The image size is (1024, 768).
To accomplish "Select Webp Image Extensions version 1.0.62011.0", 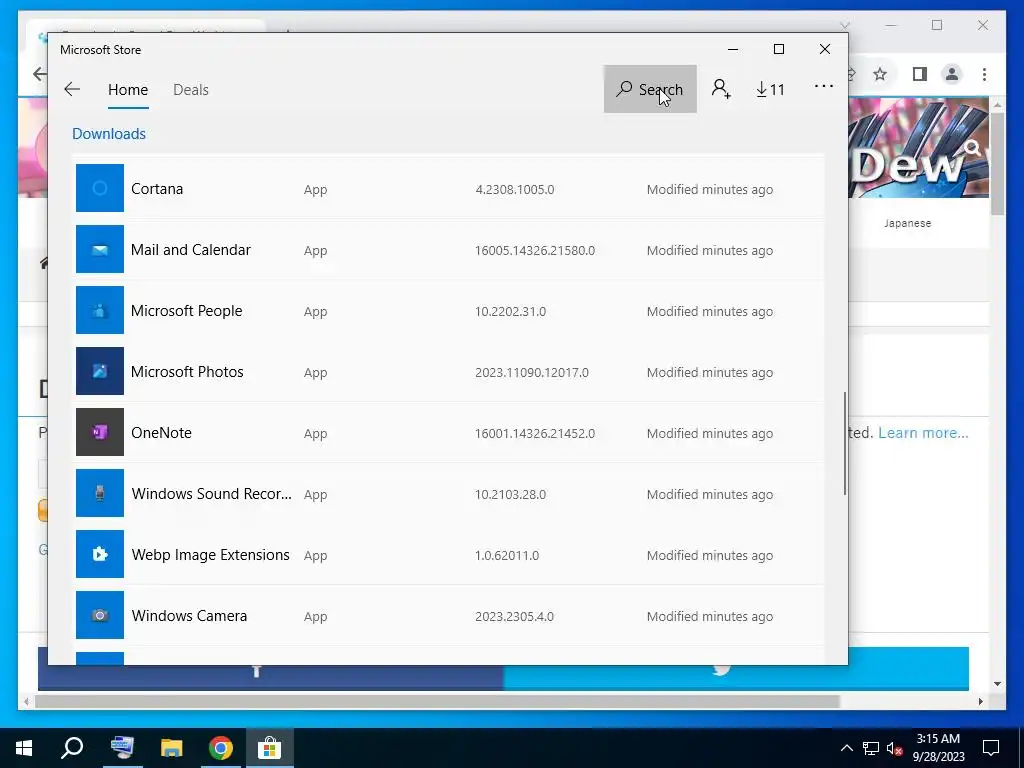I will pos(507,556).
